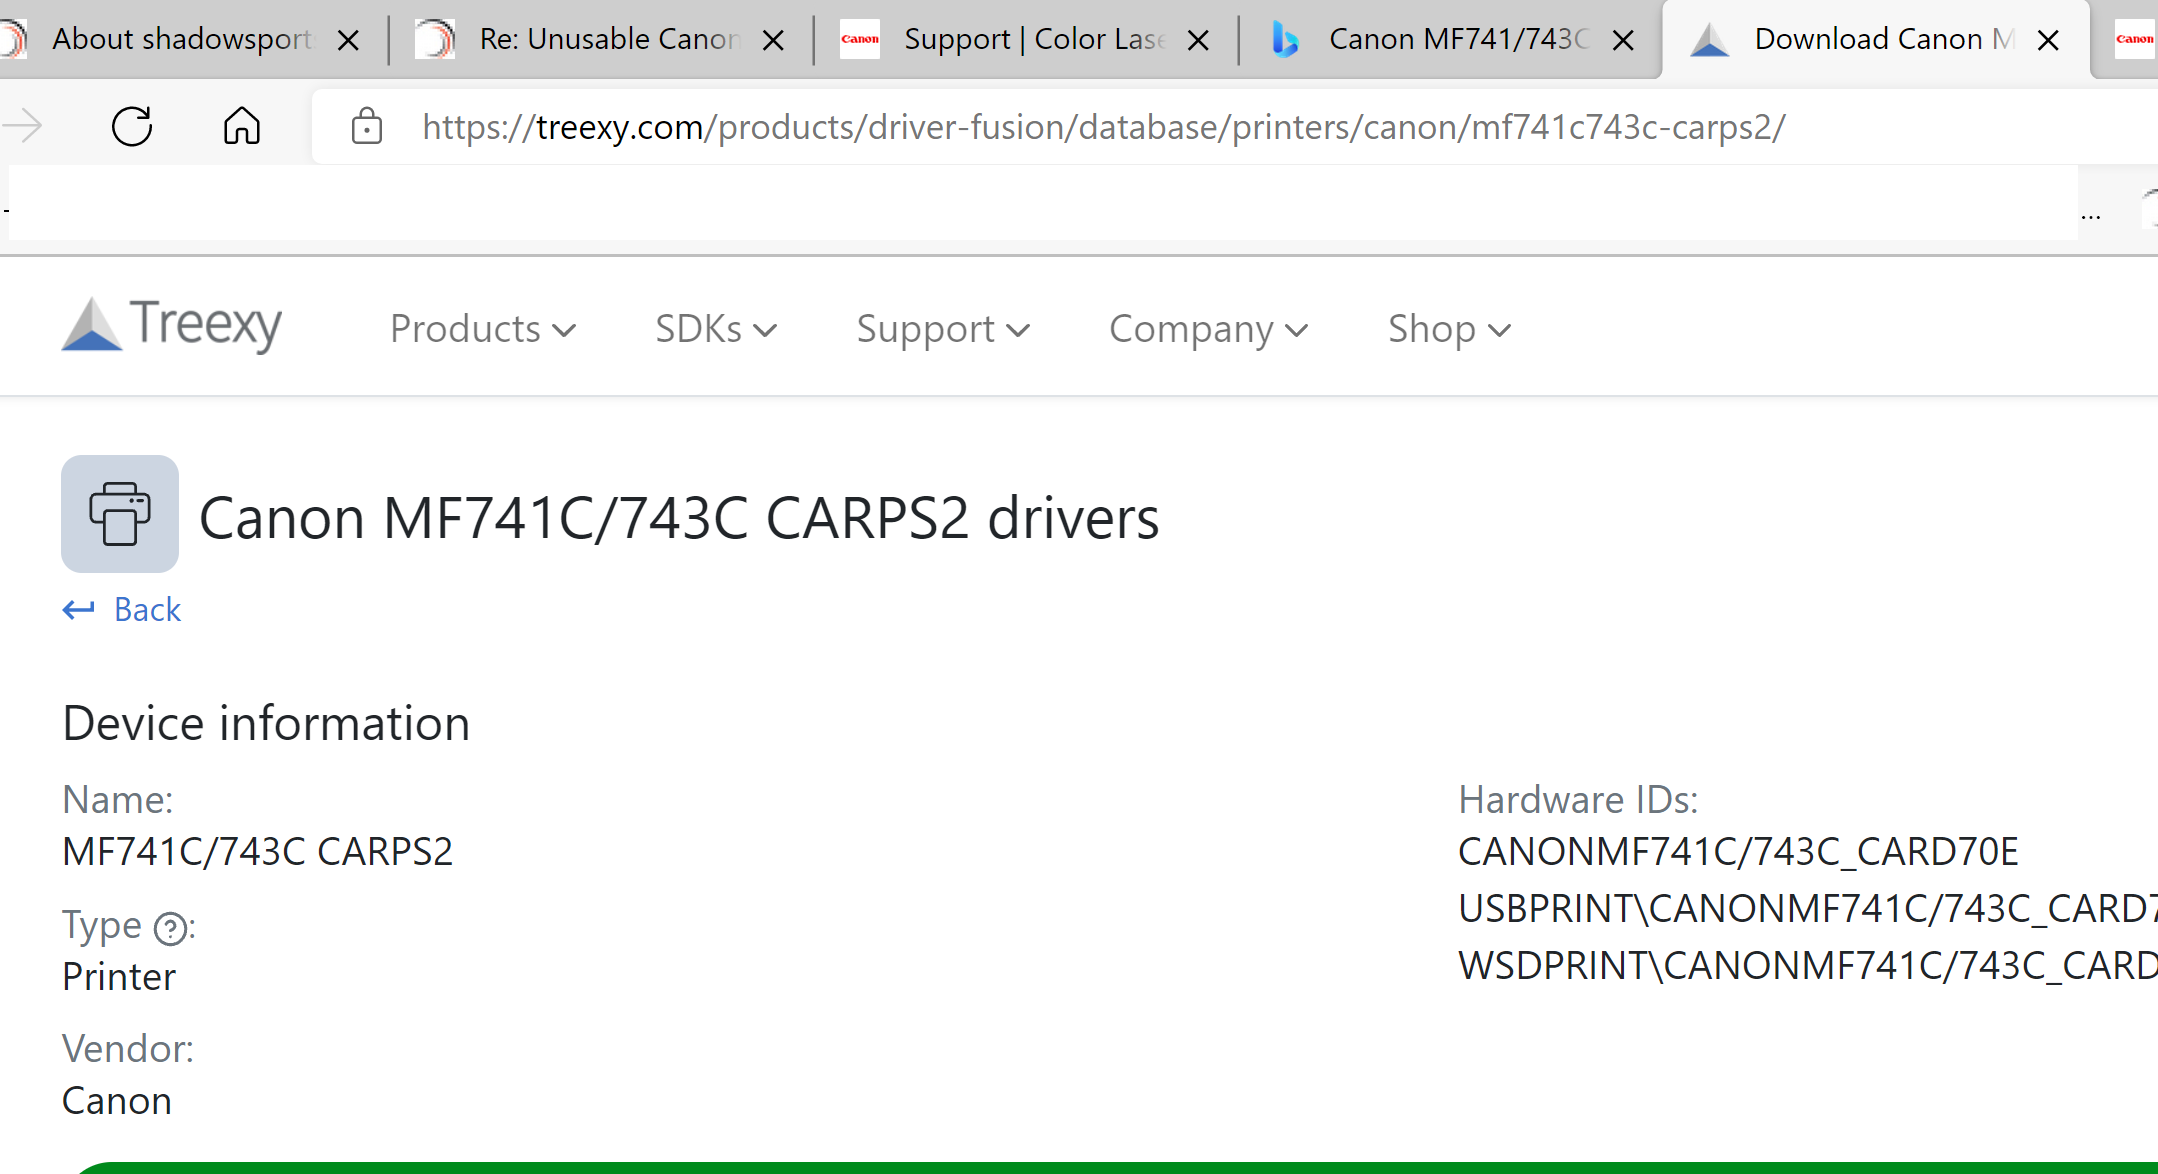Click the printer icon beside the page title

(120, 514)
